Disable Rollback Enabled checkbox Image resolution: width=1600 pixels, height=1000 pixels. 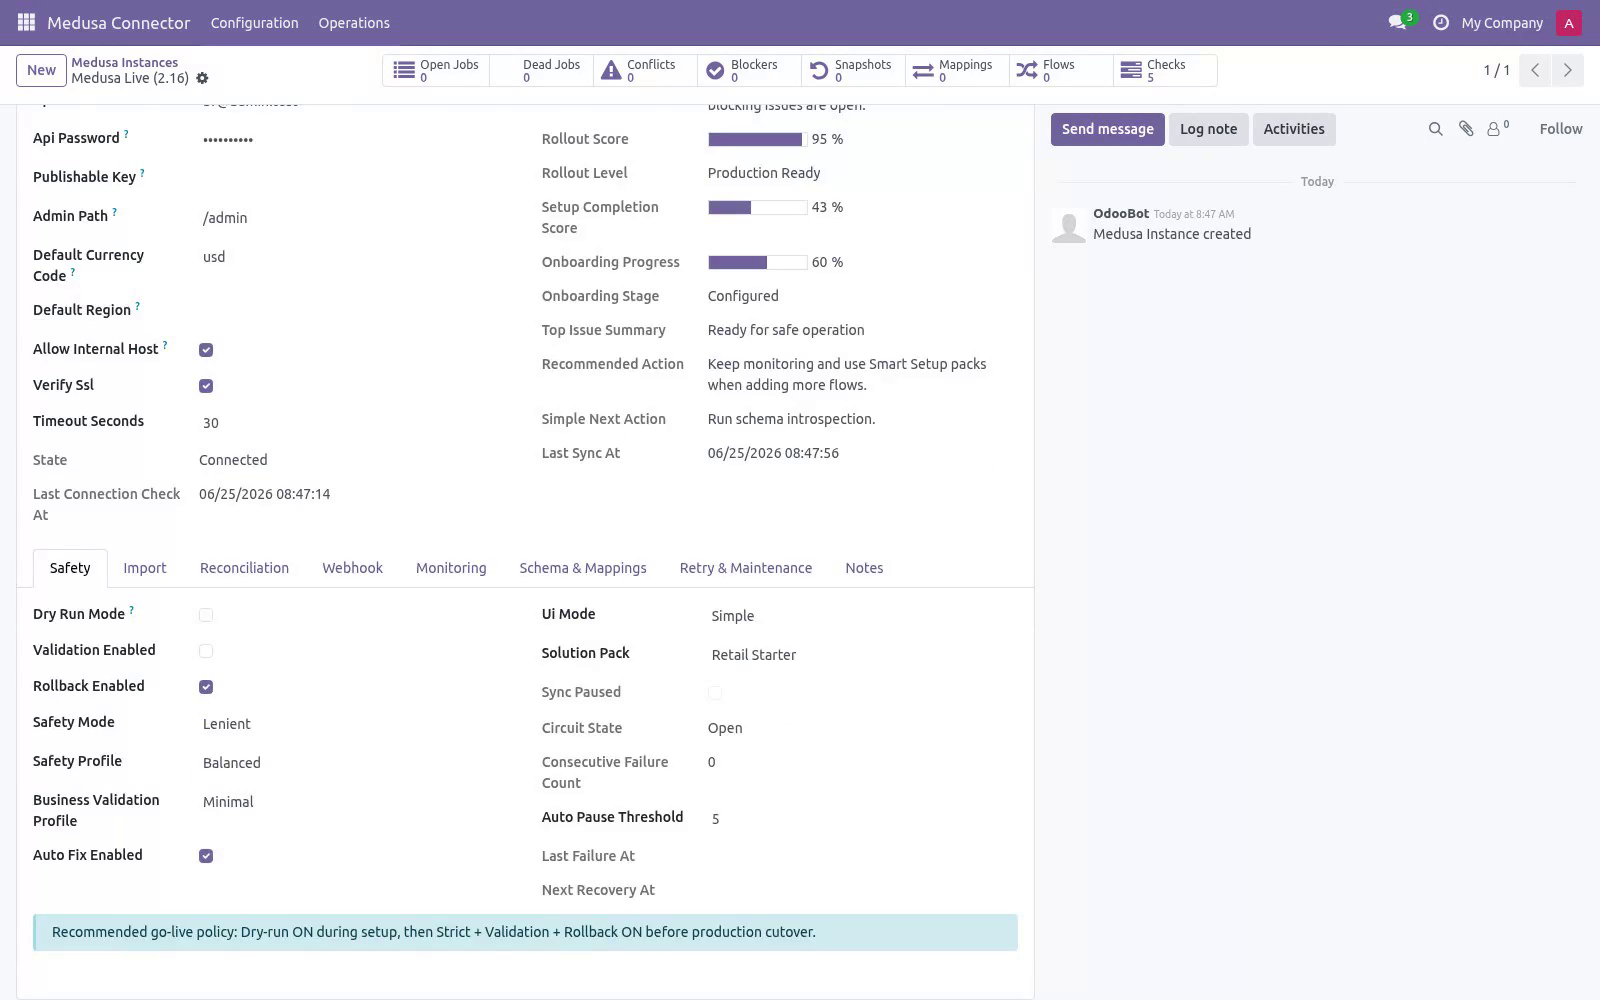click(x=206, y=687)
